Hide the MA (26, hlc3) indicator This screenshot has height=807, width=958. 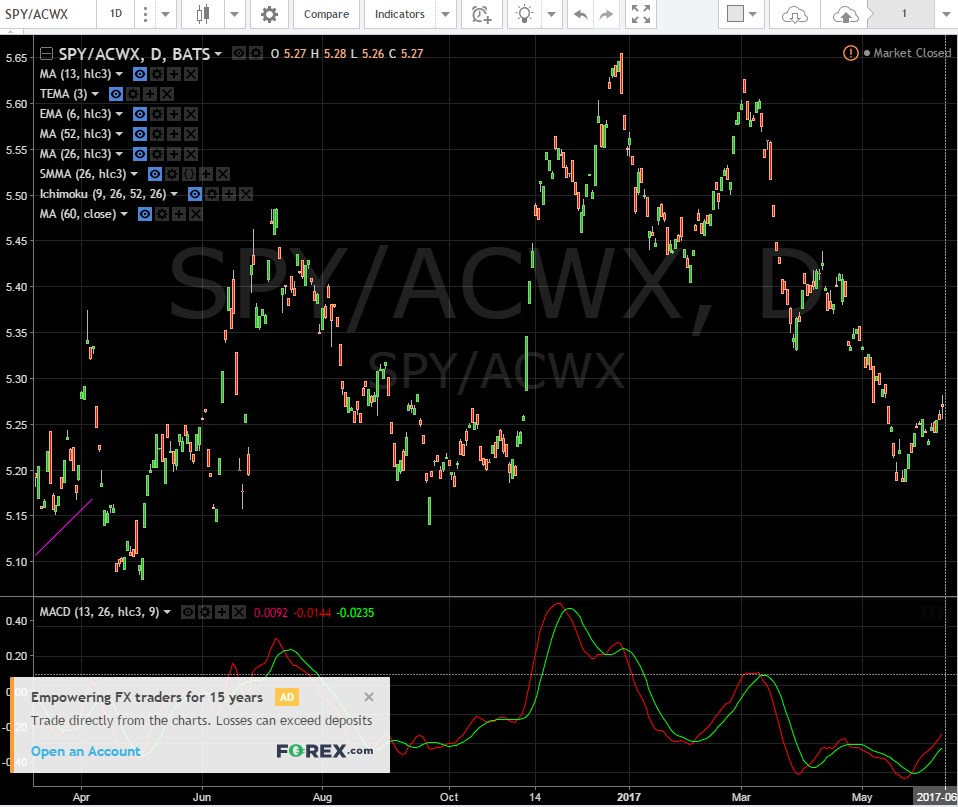pos(140,154)
